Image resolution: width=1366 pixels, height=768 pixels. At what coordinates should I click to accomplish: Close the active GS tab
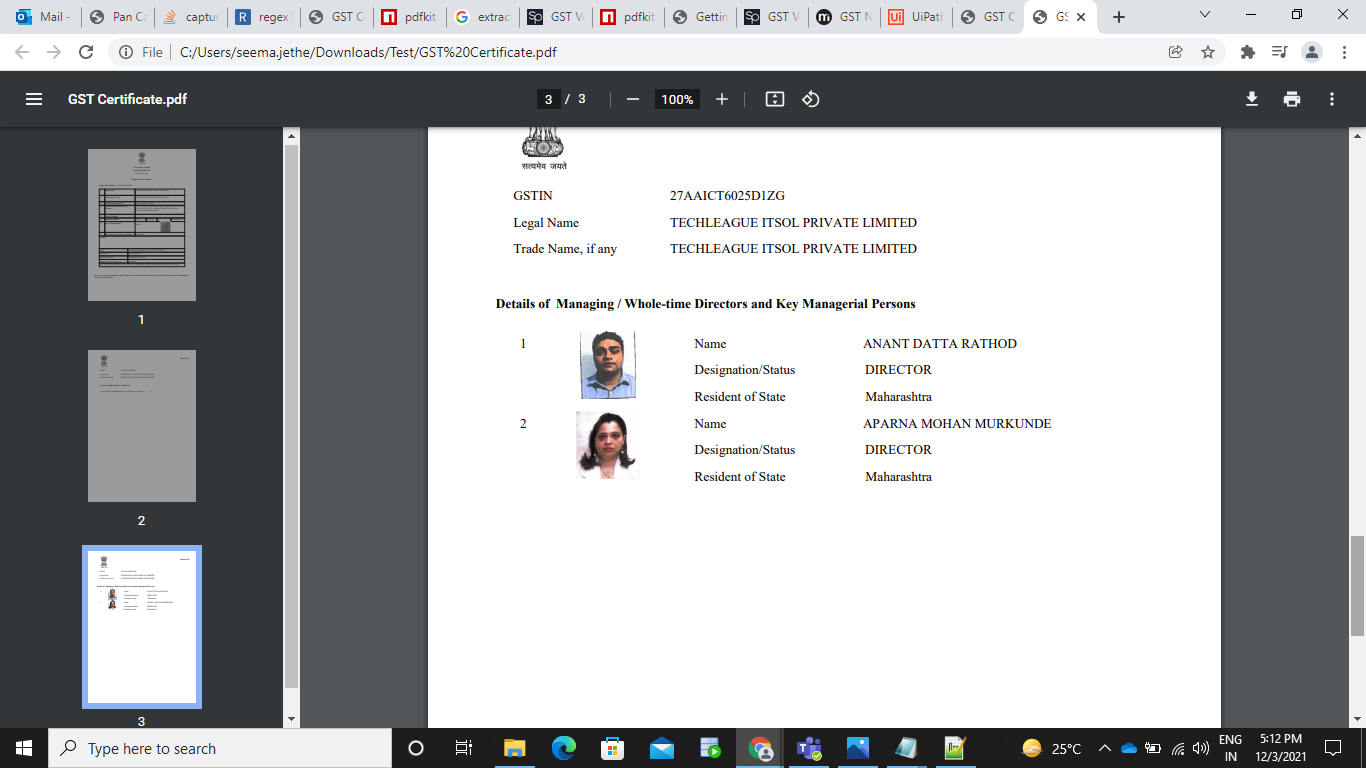click(x=1081, y=17)
